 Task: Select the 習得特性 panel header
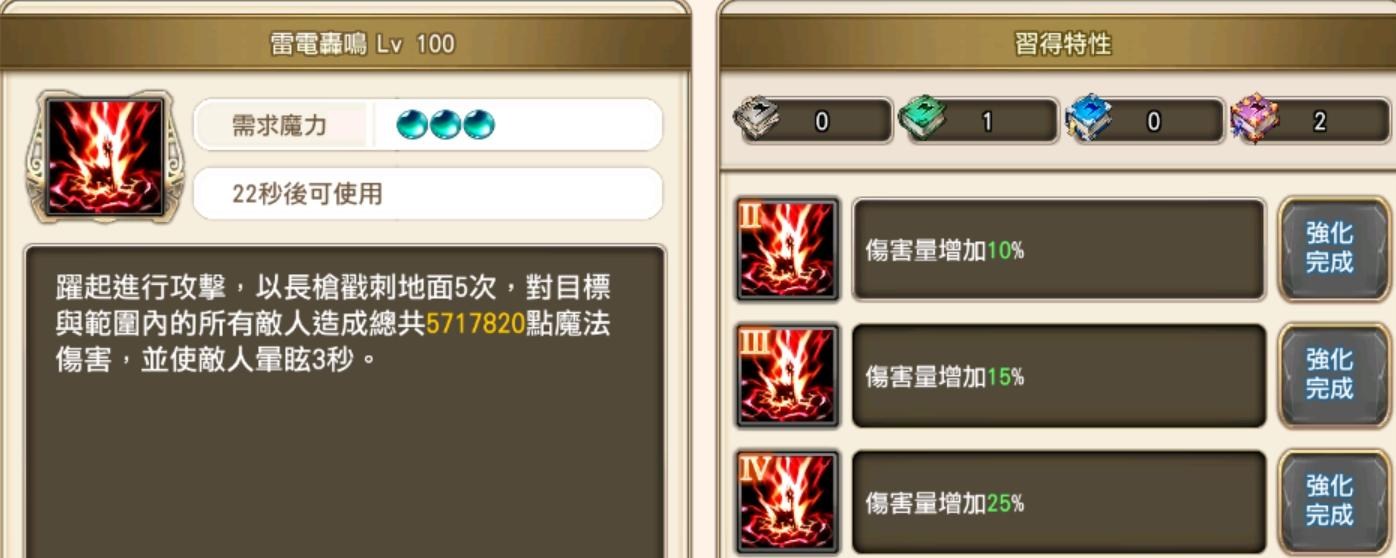coord(1062,44)
